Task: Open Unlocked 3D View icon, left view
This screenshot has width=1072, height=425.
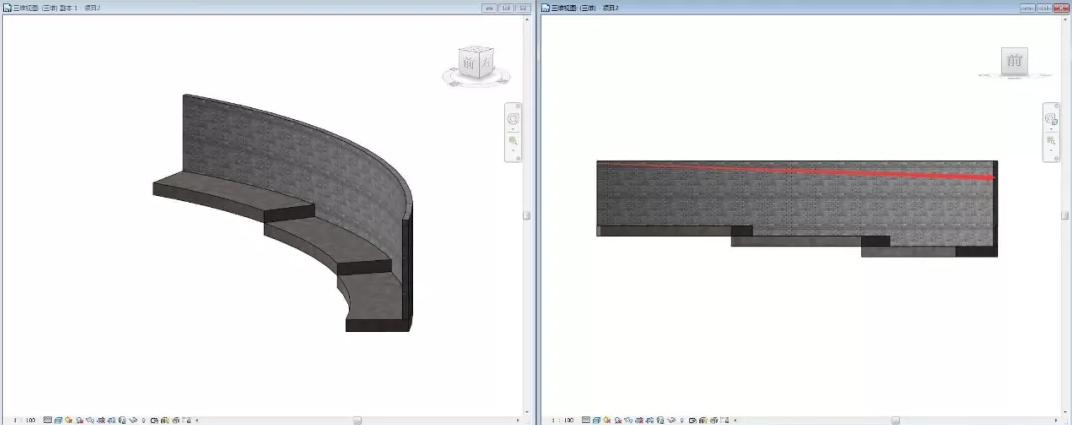Action: click(122, 420)
